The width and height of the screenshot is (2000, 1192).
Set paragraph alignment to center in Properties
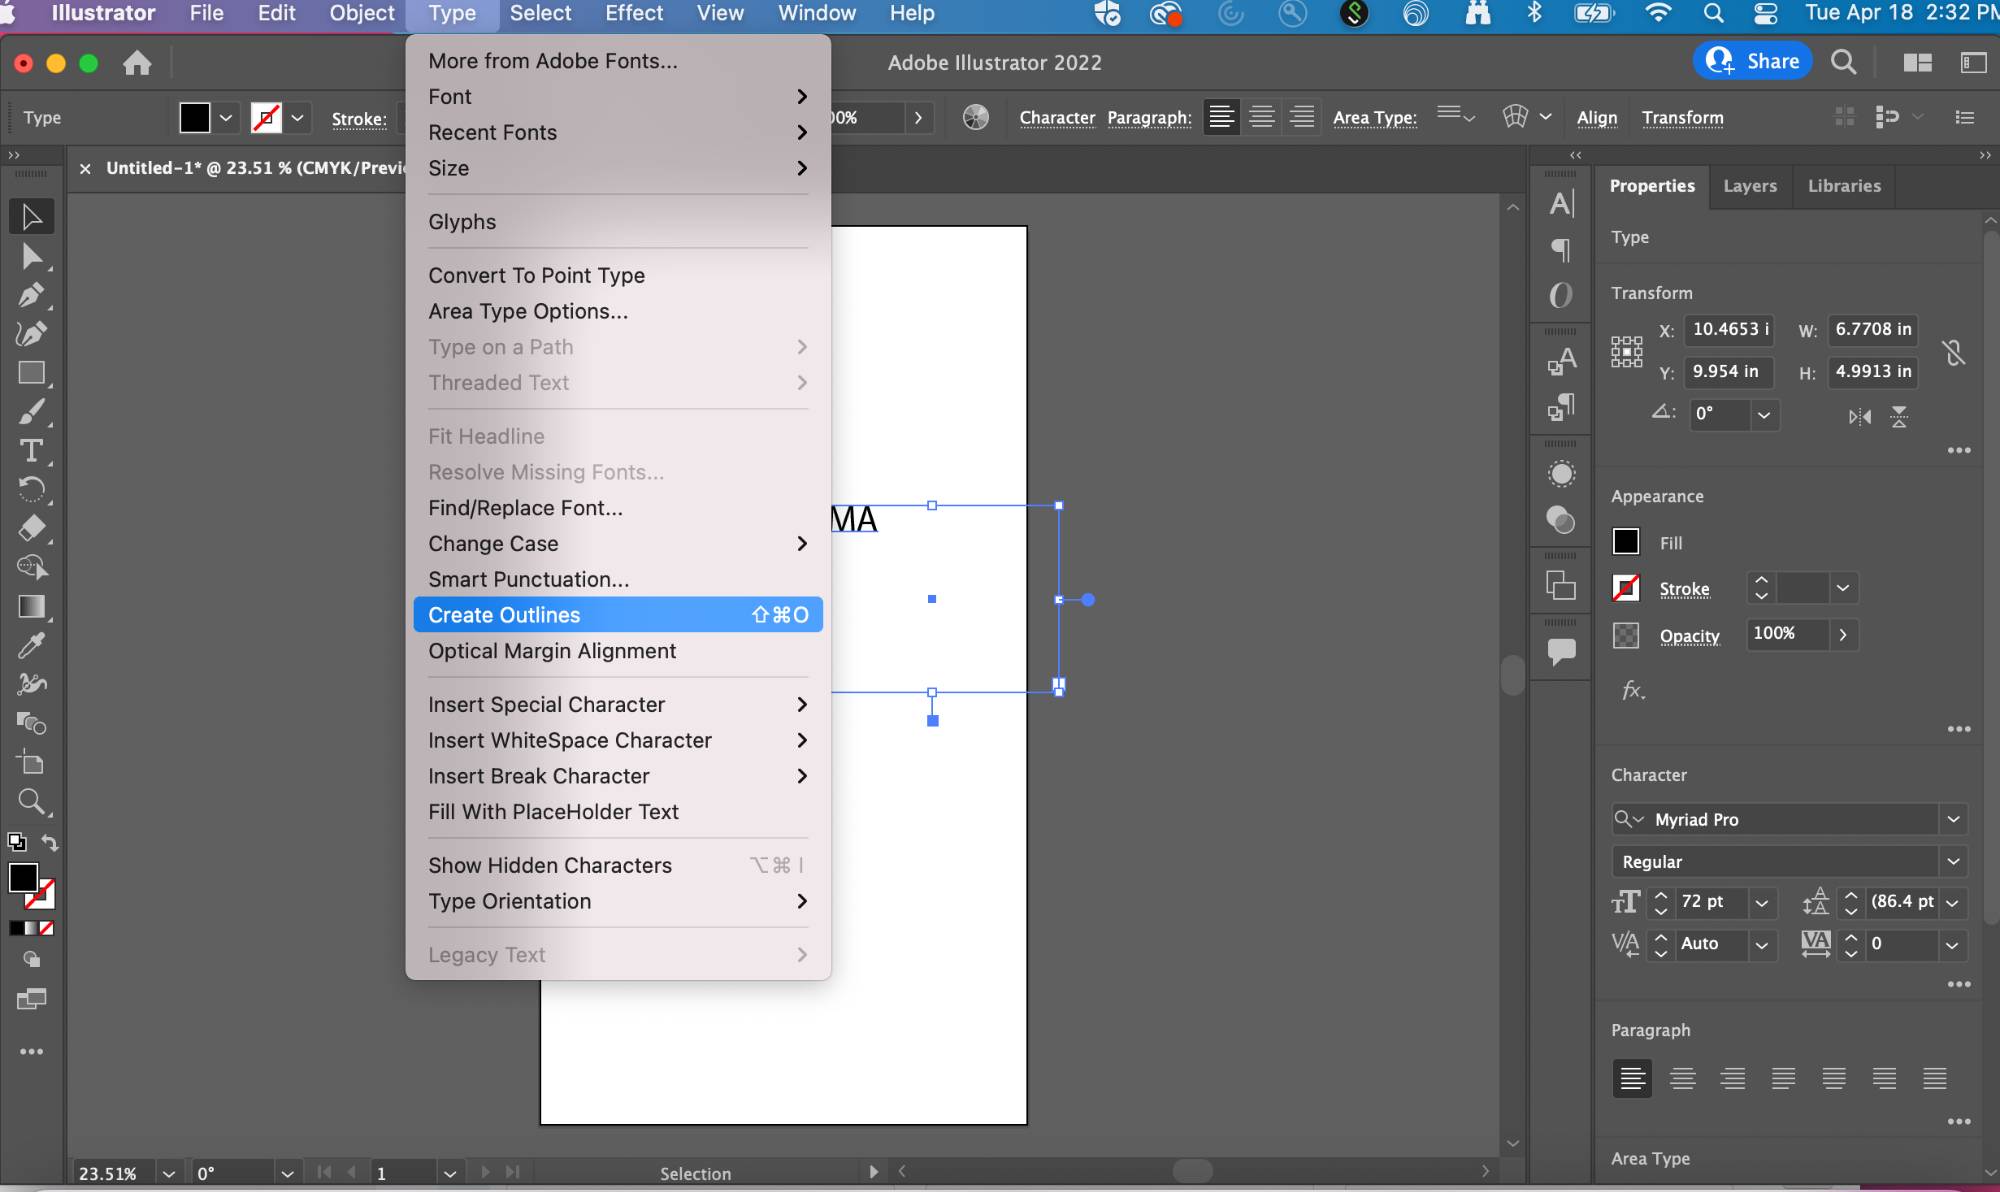click(x=1683, y=1078)
